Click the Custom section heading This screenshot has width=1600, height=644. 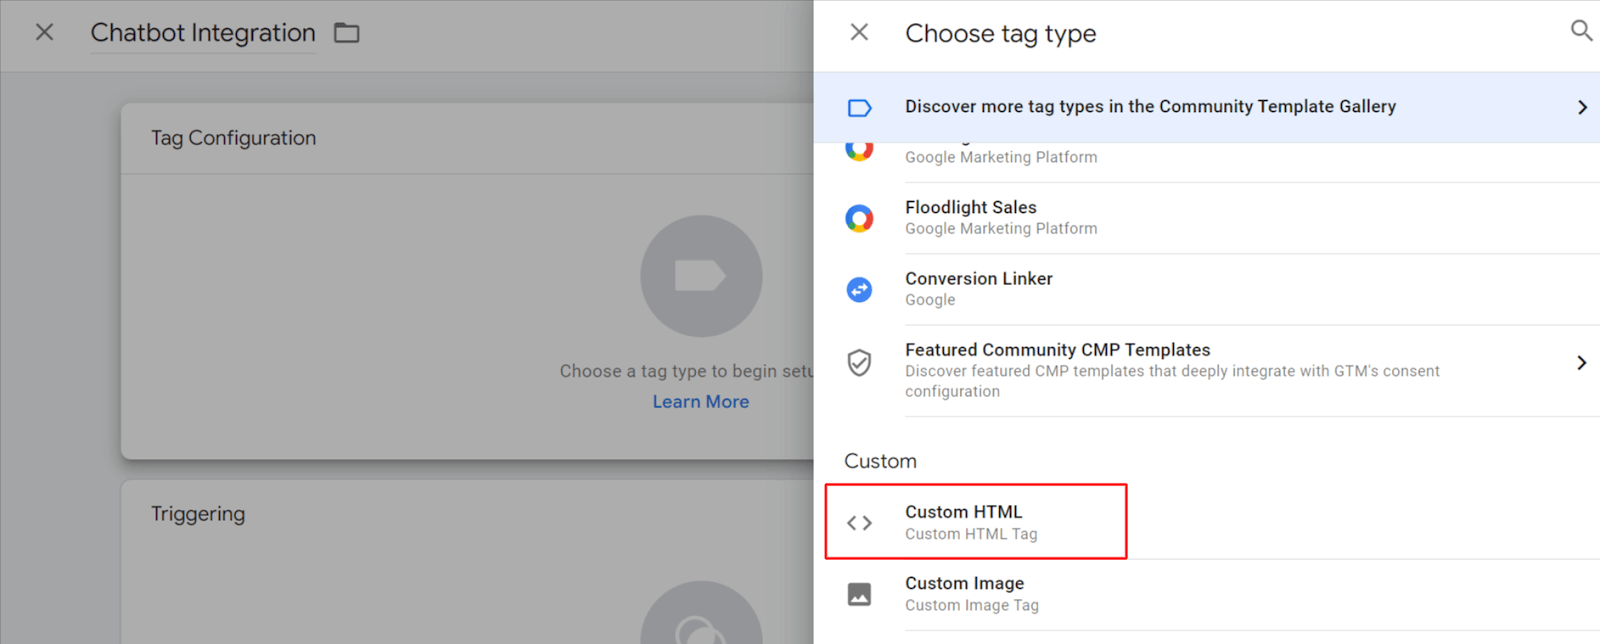pos(880,461)
